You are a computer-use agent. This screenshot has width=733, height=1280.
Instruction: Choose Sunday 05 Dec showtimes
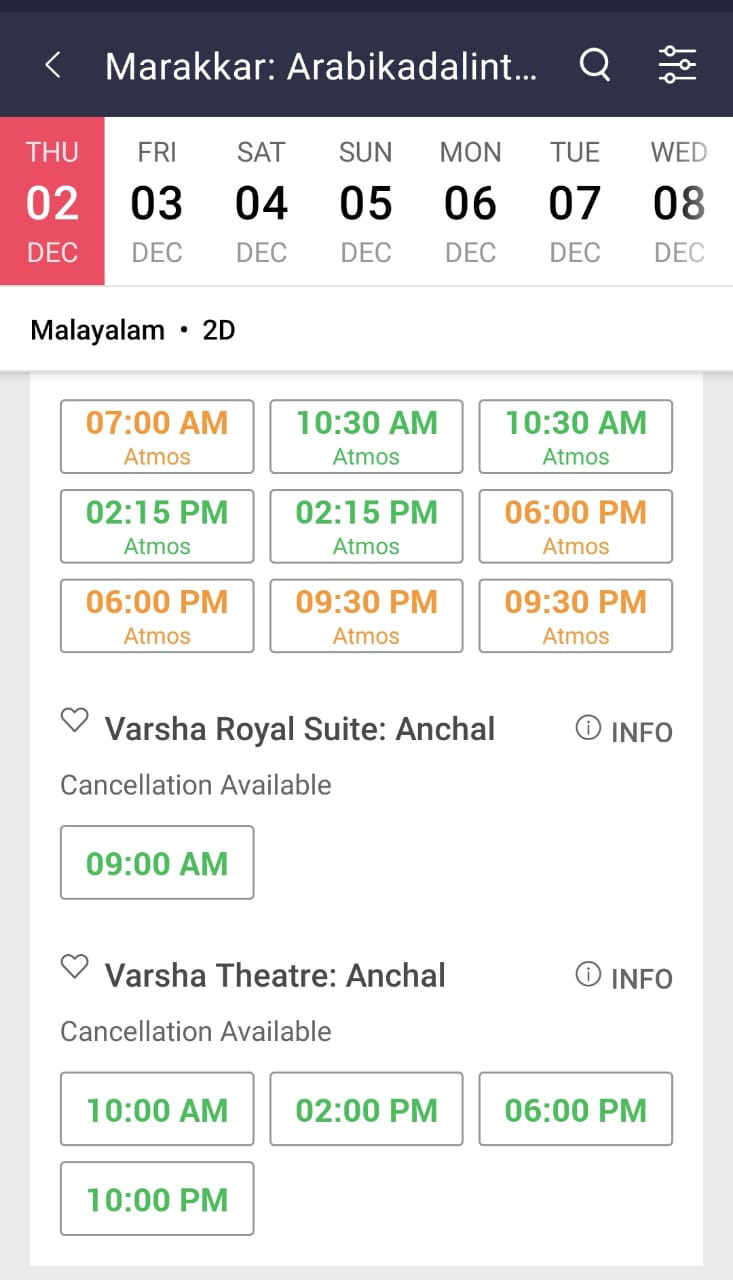click(365, 202)
